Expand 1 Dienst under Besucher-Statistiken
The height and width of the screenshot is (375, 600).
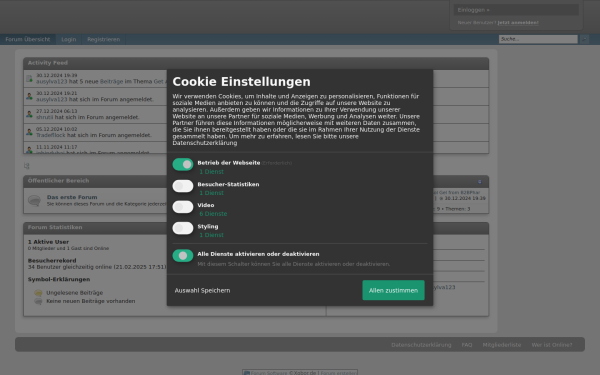(211, 193)
